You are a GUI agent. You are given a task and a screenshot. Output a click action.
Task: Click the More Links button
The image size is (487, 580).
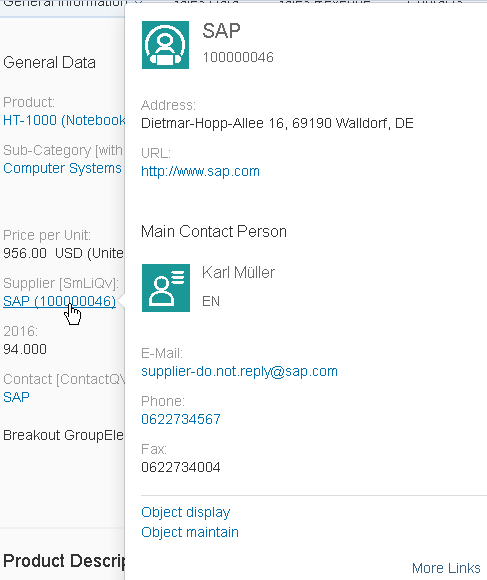point(446,568)
